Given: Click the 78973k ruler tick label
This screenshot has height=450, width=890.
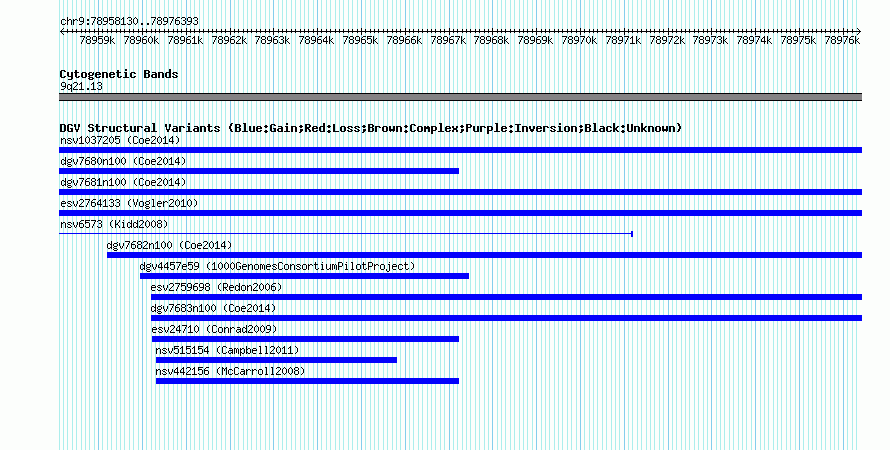Looking at the screenshot, I should pos(711,40).
